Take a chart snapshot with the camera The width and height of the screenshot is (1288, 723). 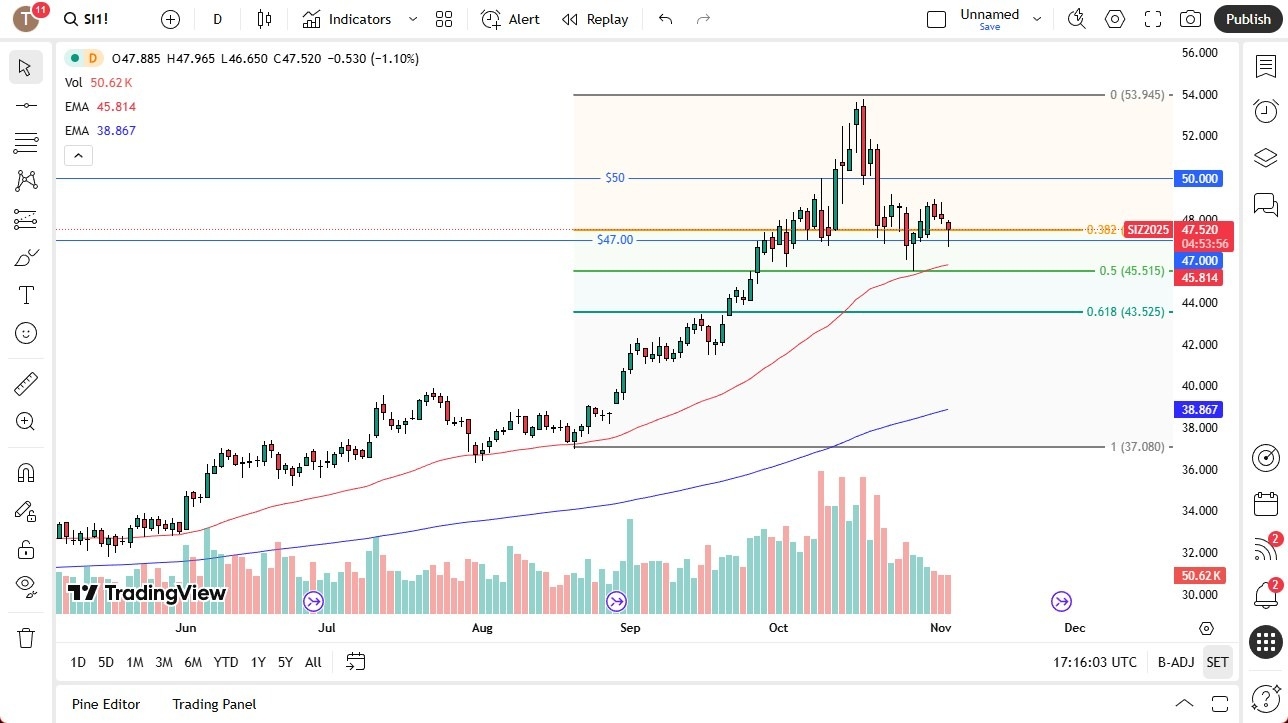[1190, 19]
